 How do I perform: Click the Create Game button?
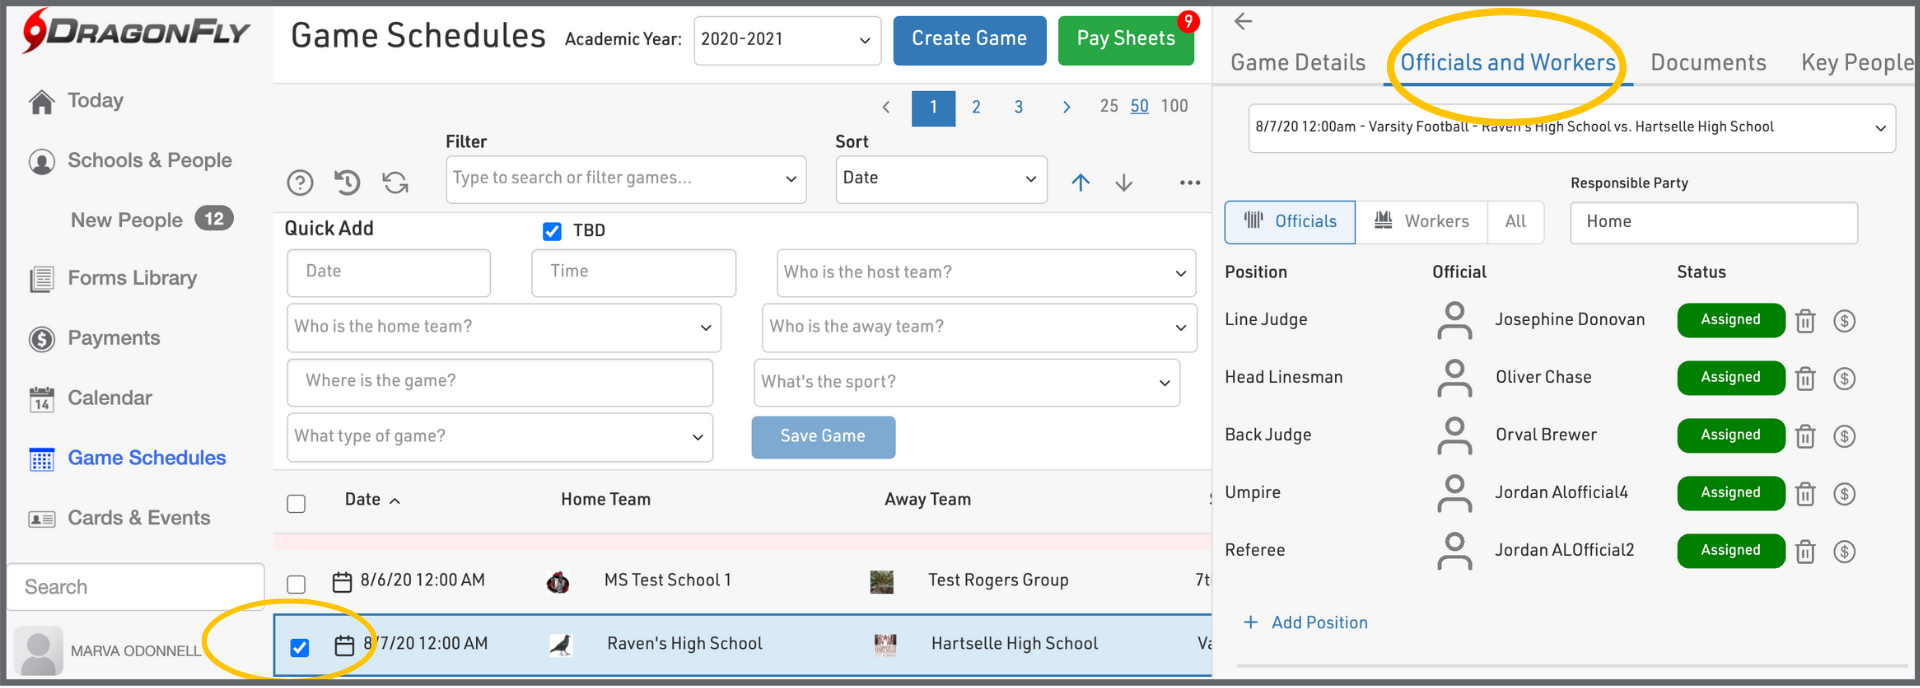969,40
